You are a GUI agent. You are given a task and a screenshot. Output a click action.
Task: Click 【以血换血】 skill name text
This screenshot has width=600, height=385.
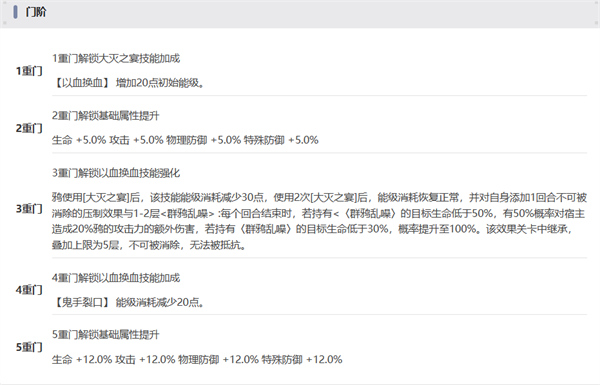pos(81,83)
